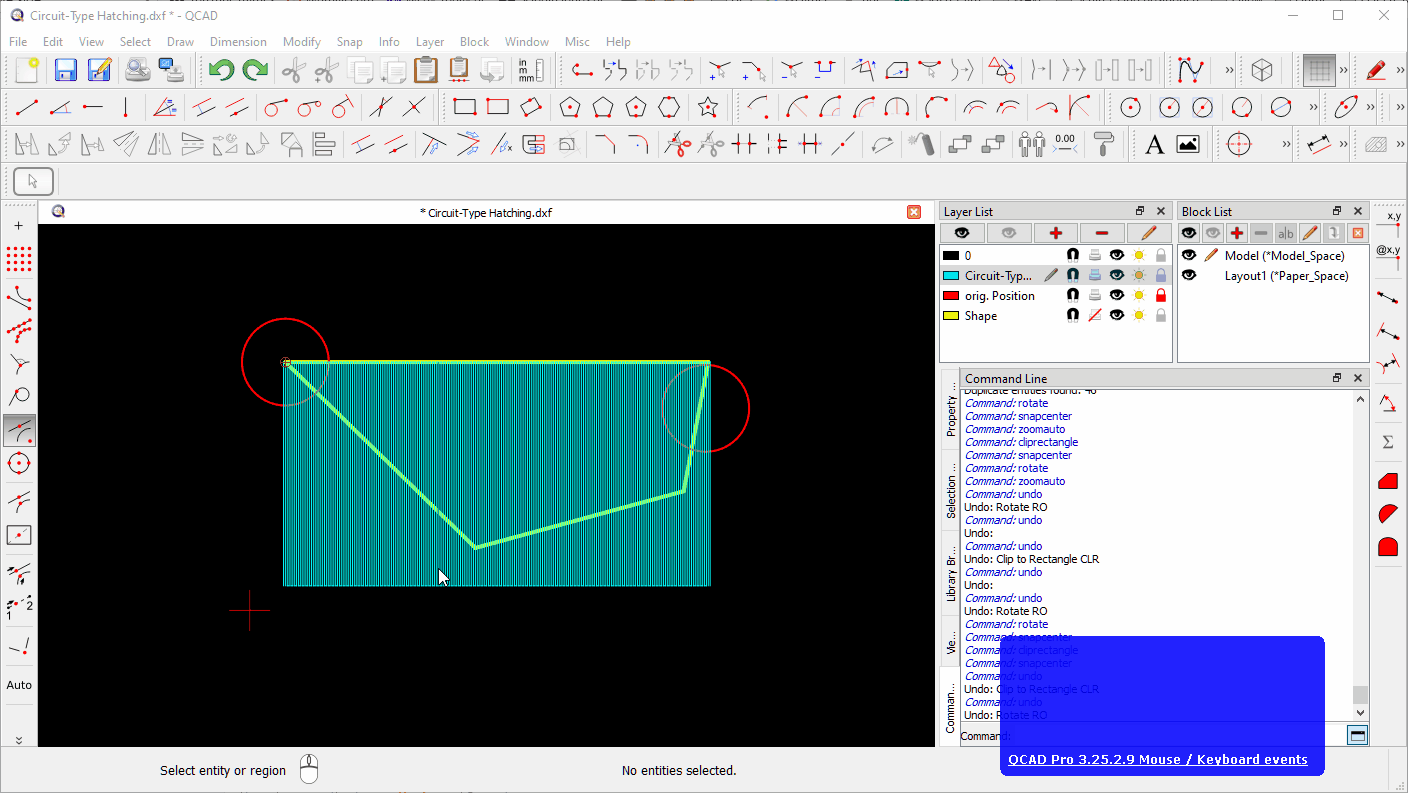
Task: Save the current drawing
Action: [x=64, y=70]
